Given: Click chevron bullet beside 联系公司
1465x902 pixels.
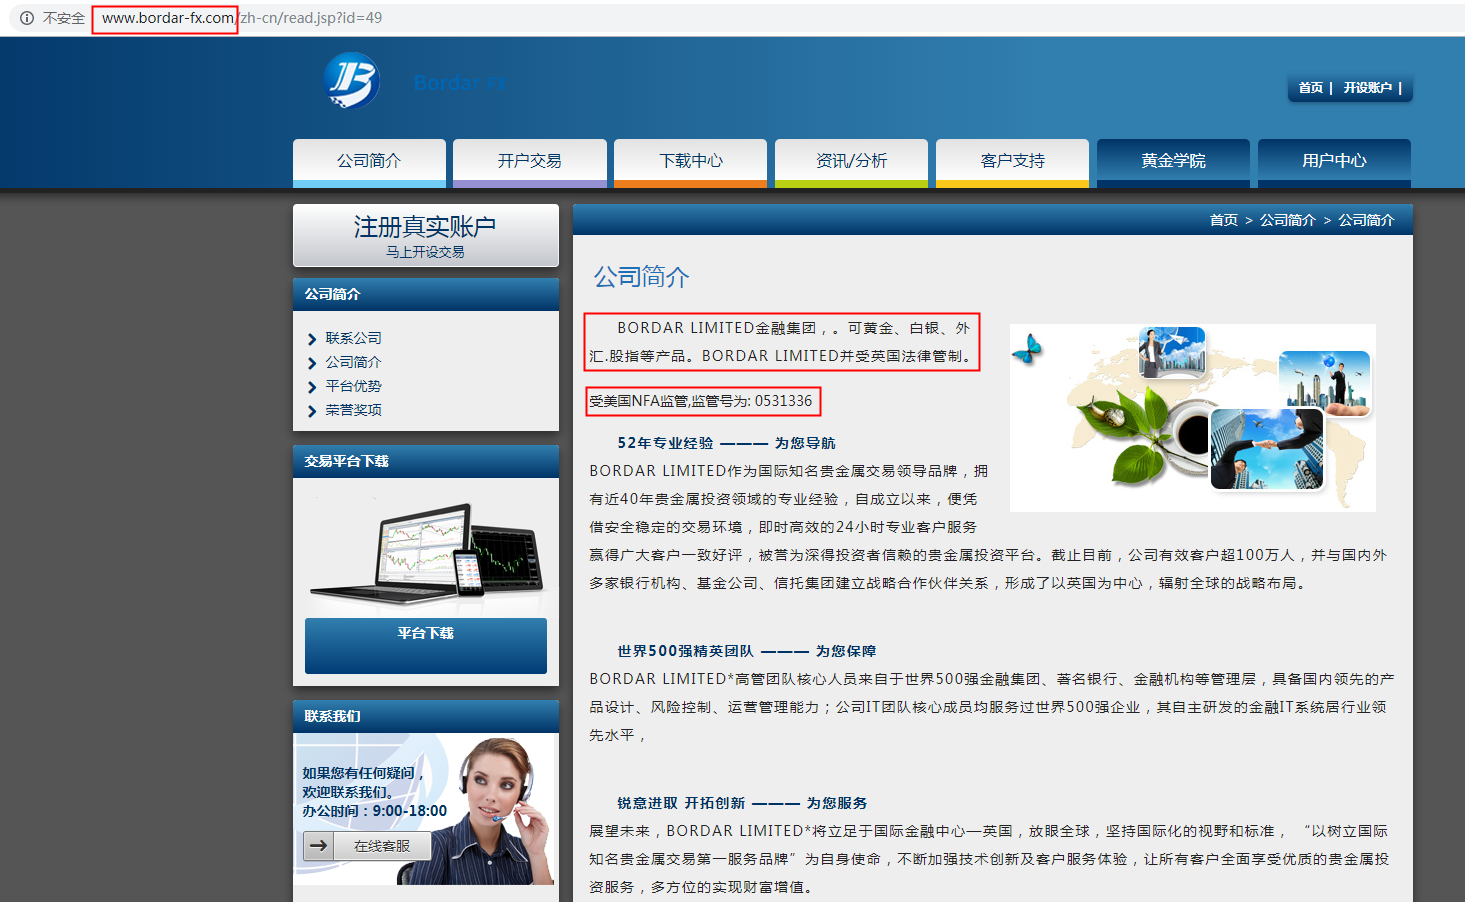Looking at the screenshot, I should click(x=312, y=339).
